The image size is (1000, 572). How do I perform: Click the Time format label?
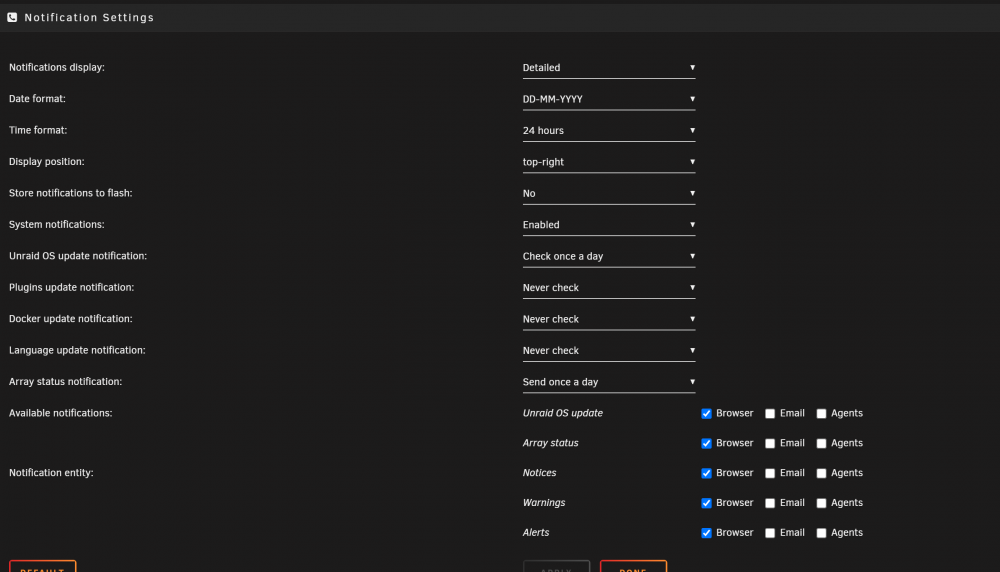pyautogui.click(x=38, y=130)
